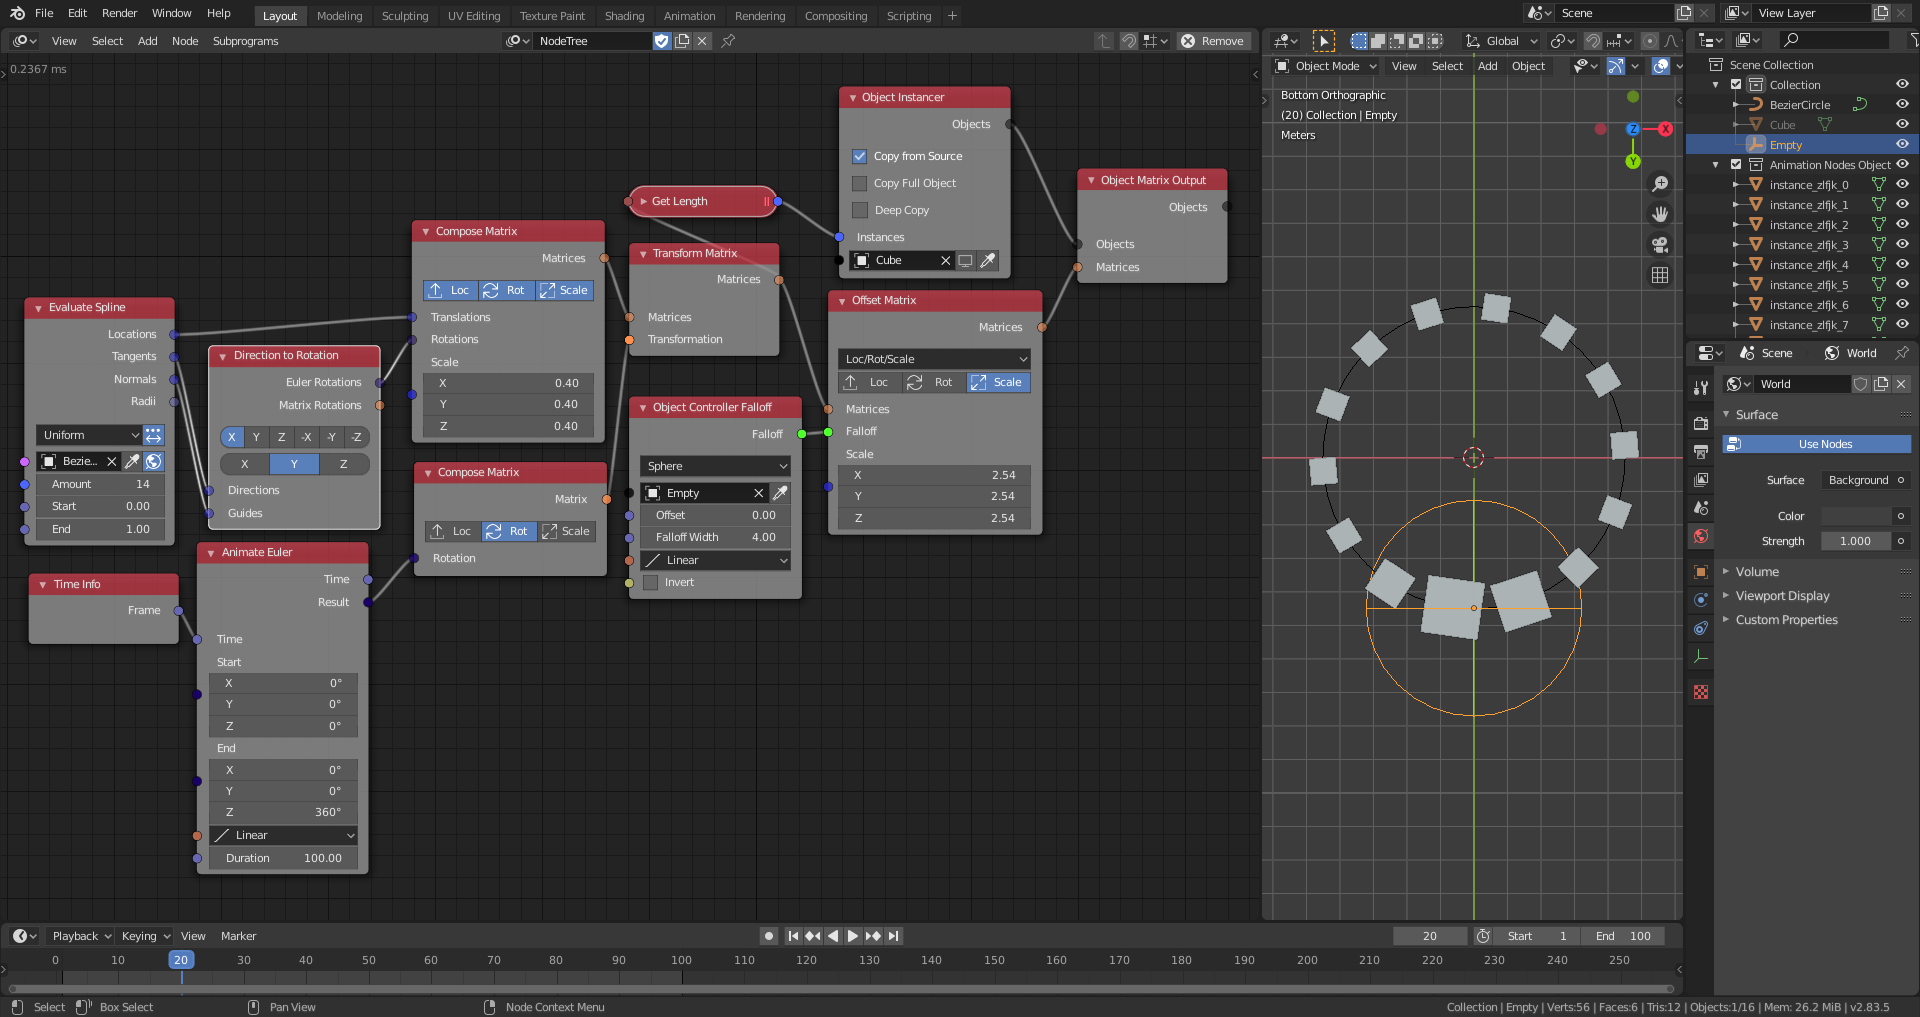Enable Invert checkbox in Falloff node

point(651,582)
